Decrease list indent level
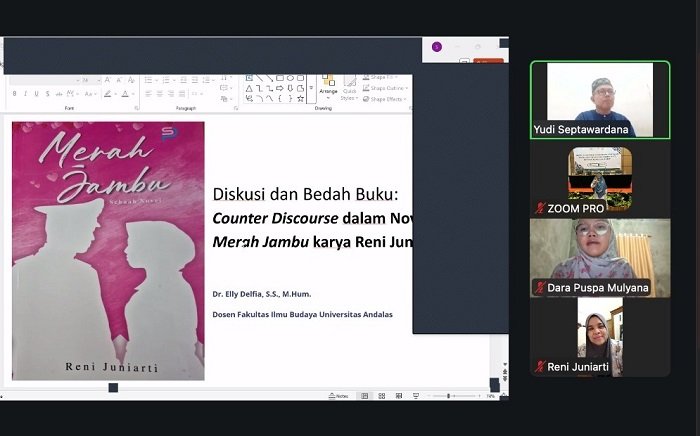Image resolution: width=700 pixels, height=436 pixels. [183, 80]
